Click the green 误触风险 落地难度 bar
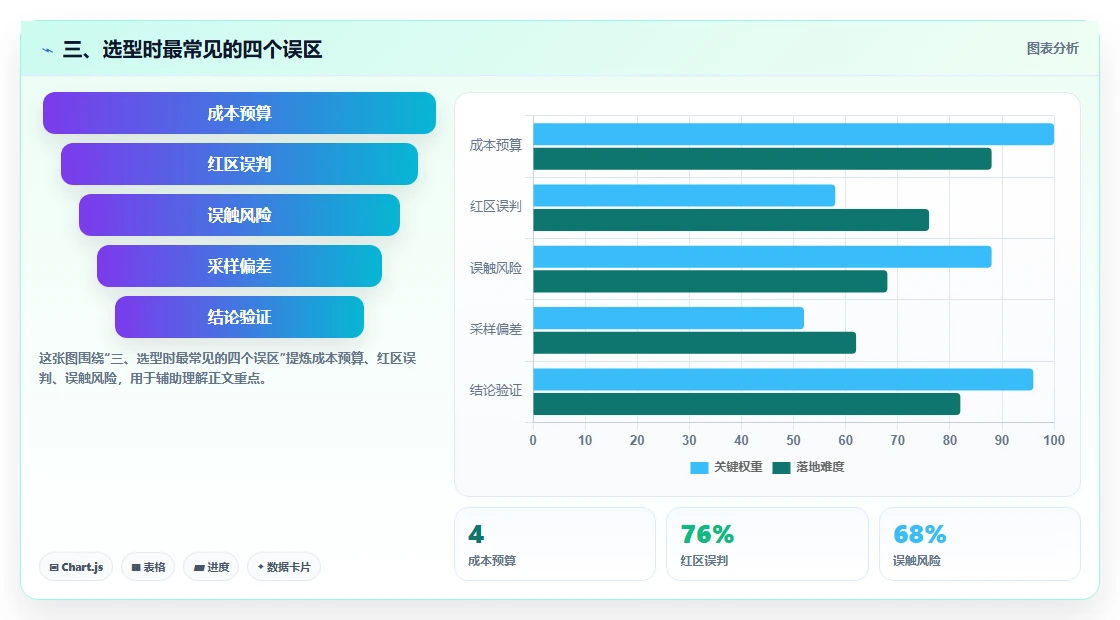This screenshot has width=1120, height=620. click(710, 281)
